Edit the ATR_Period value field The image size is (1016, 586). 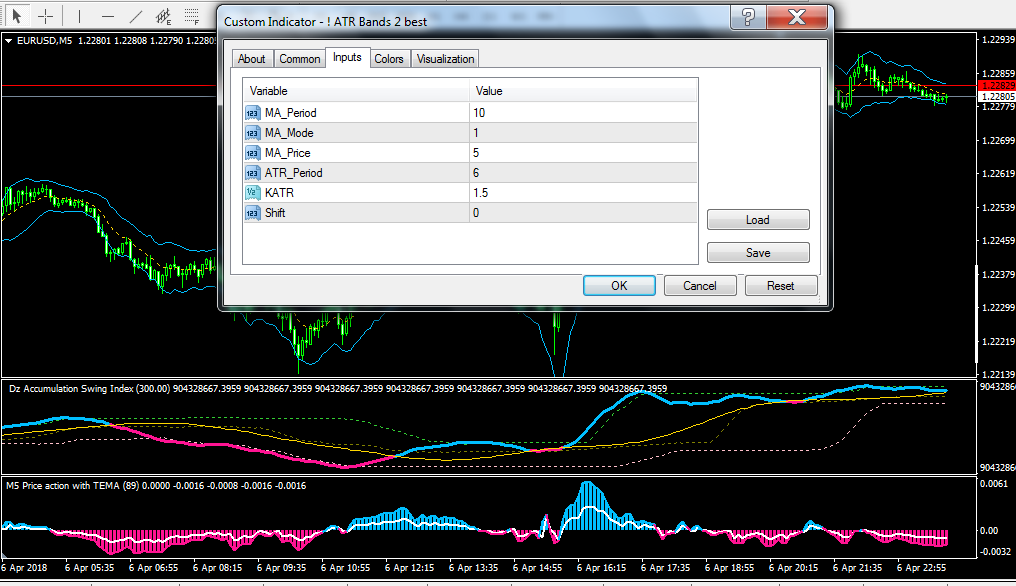click(x=583, y=173)
